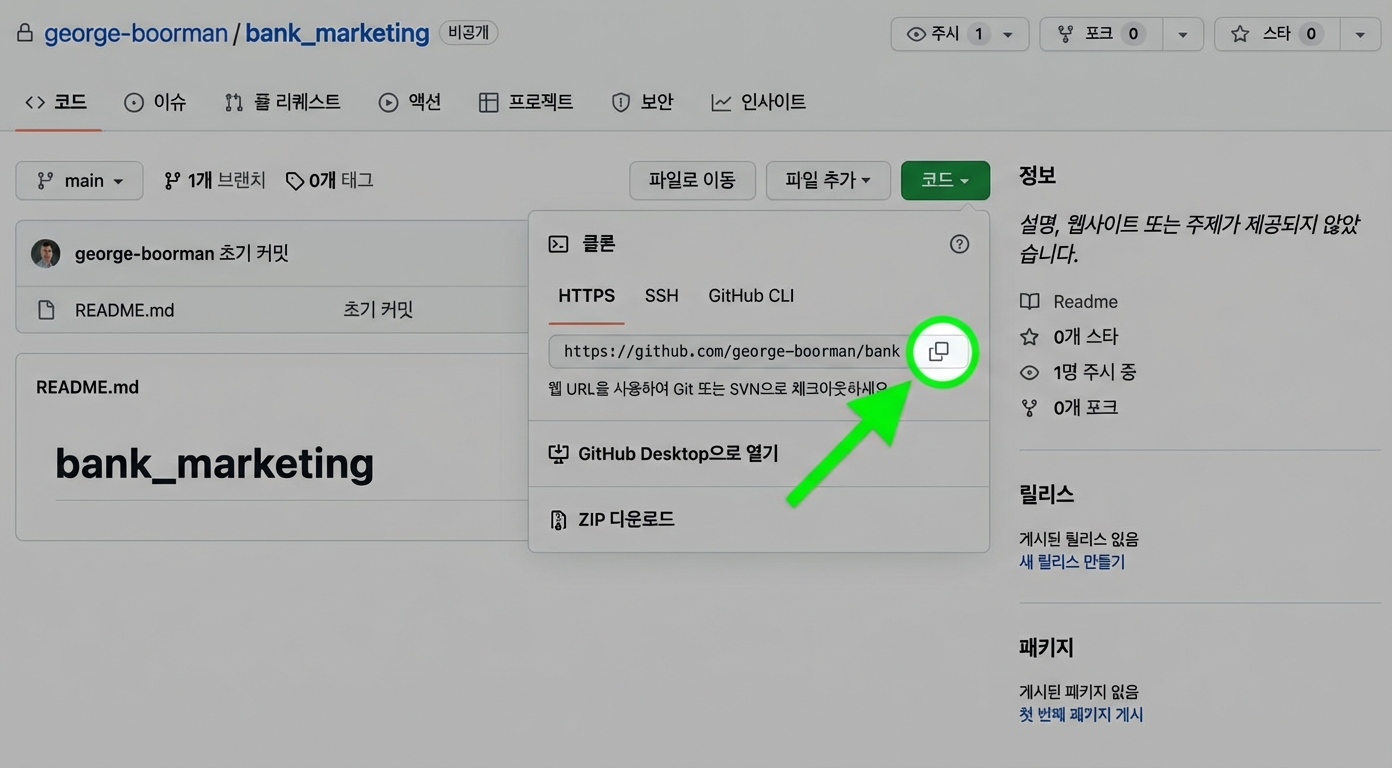Click the 1명 주시 중 text
The image size is (1392, 768).
pos(1095,372)
